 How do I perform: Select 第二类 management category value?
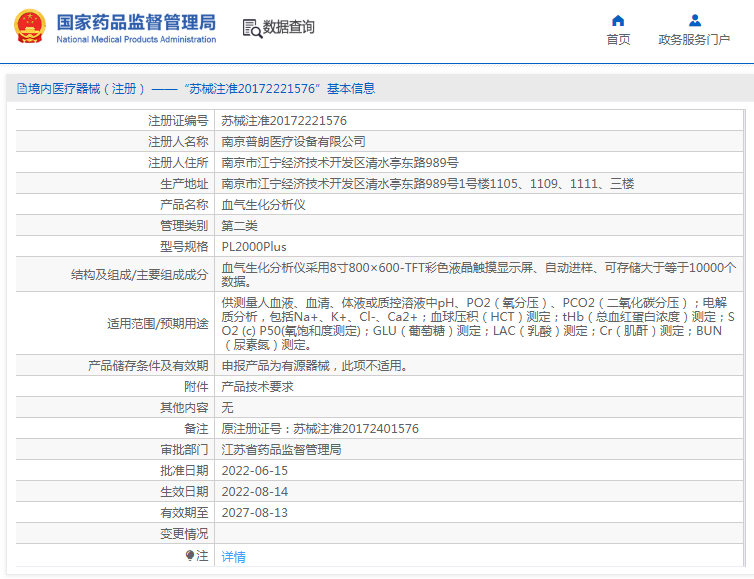tap(239, 226)
